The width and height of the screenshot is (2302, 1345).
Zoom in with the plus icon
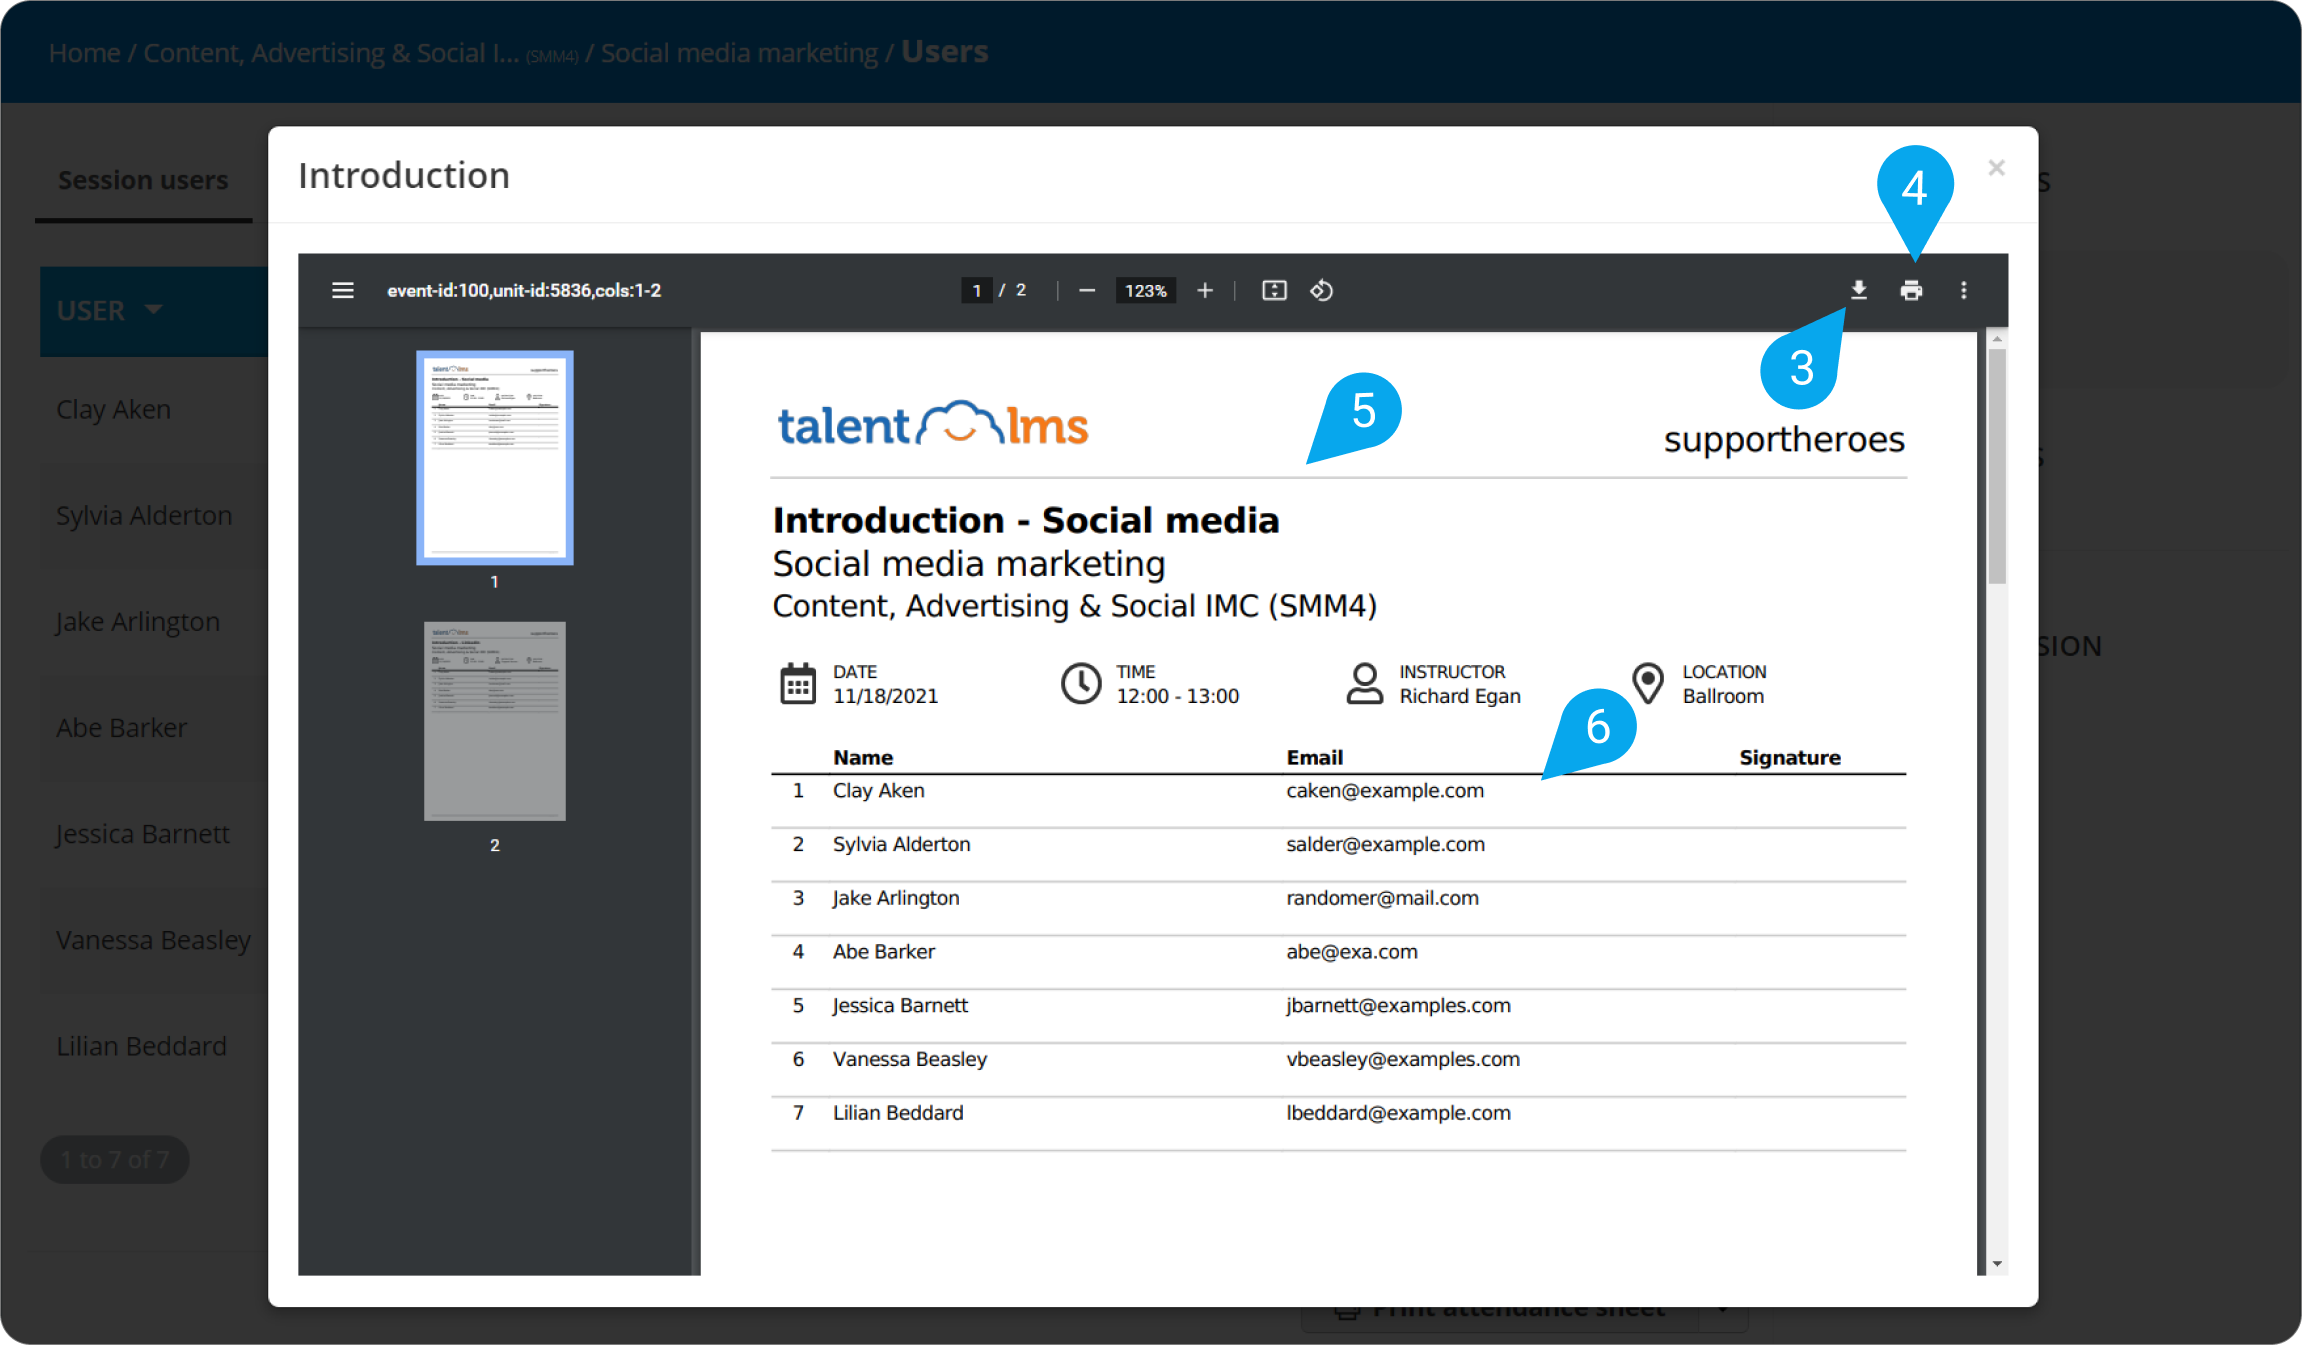click(x=1205, y=290)
